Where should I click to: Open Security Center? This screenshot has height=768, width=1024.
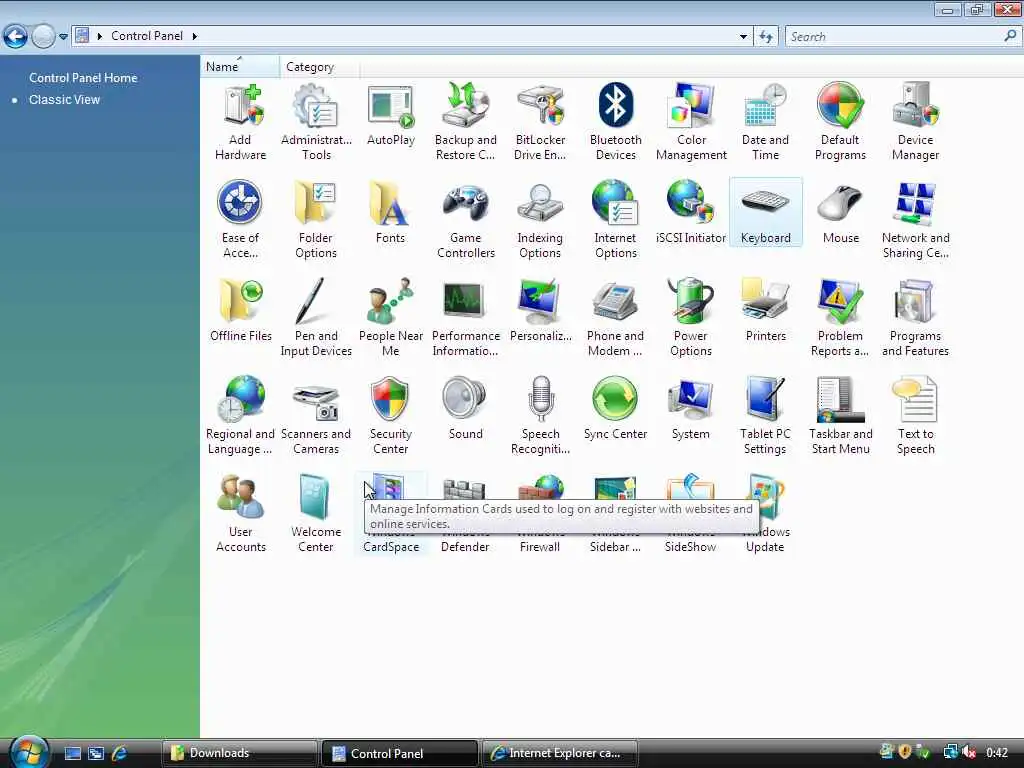click(391, 416)
